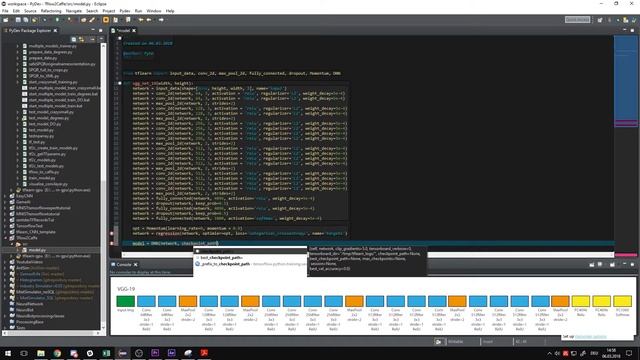Select the PyDev perspective icon at top right
This screenshot has width=640, height=360.
coord(625,20)
